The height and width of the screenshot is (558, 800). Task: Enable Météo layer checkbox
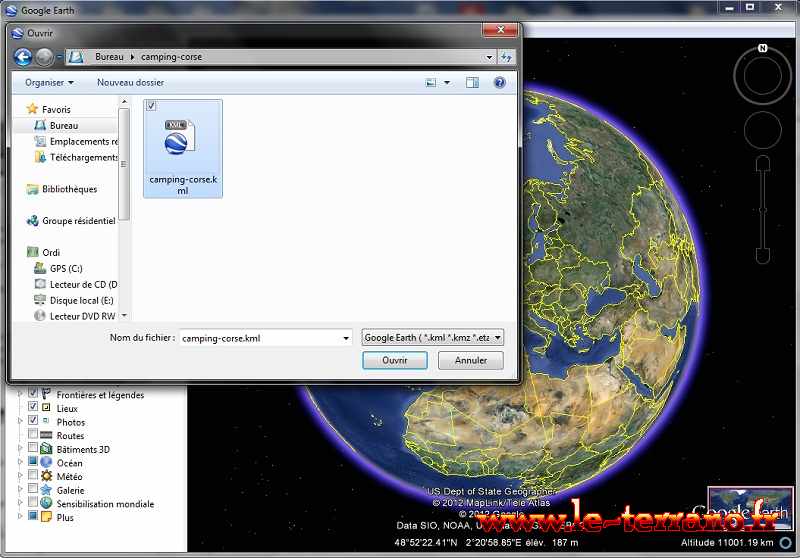[33, 475]
